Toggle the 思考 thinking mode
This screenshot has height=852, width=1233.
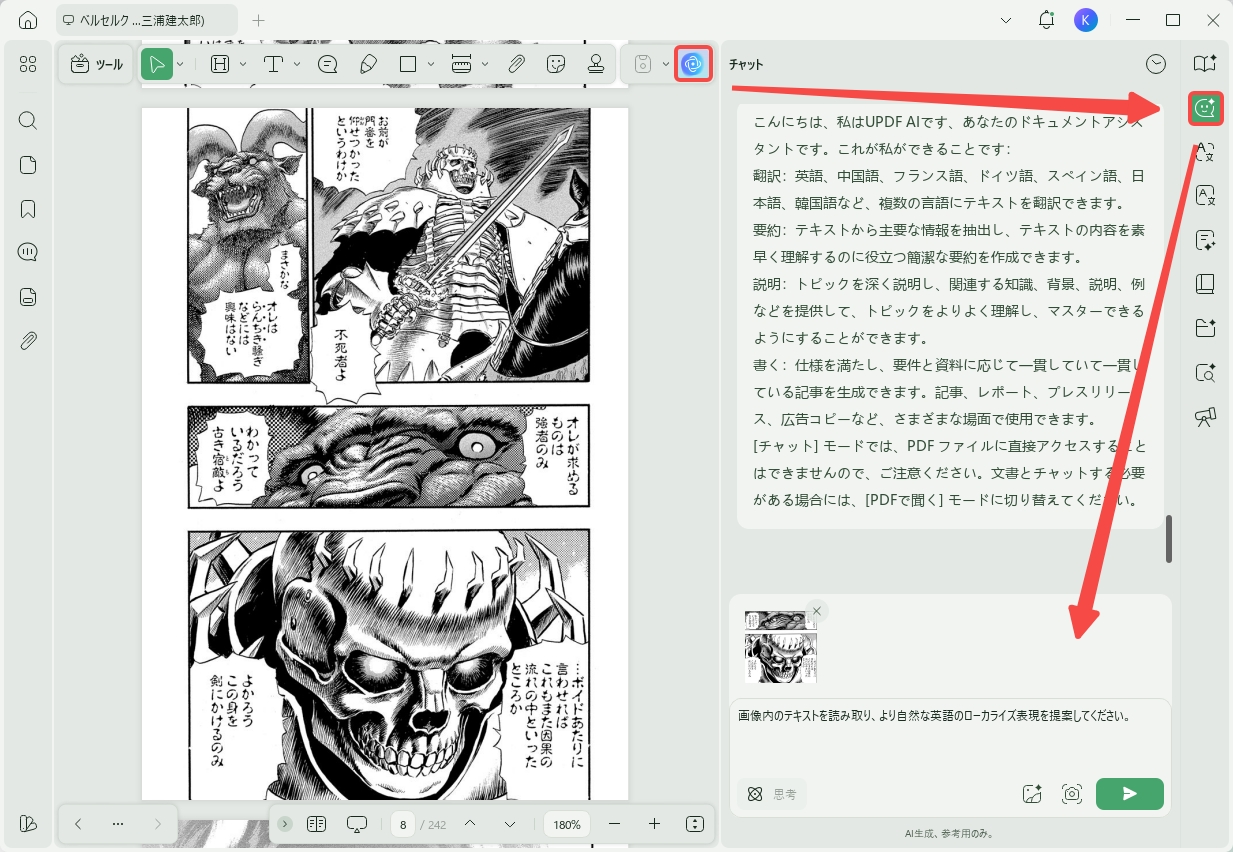coord(772,794)
